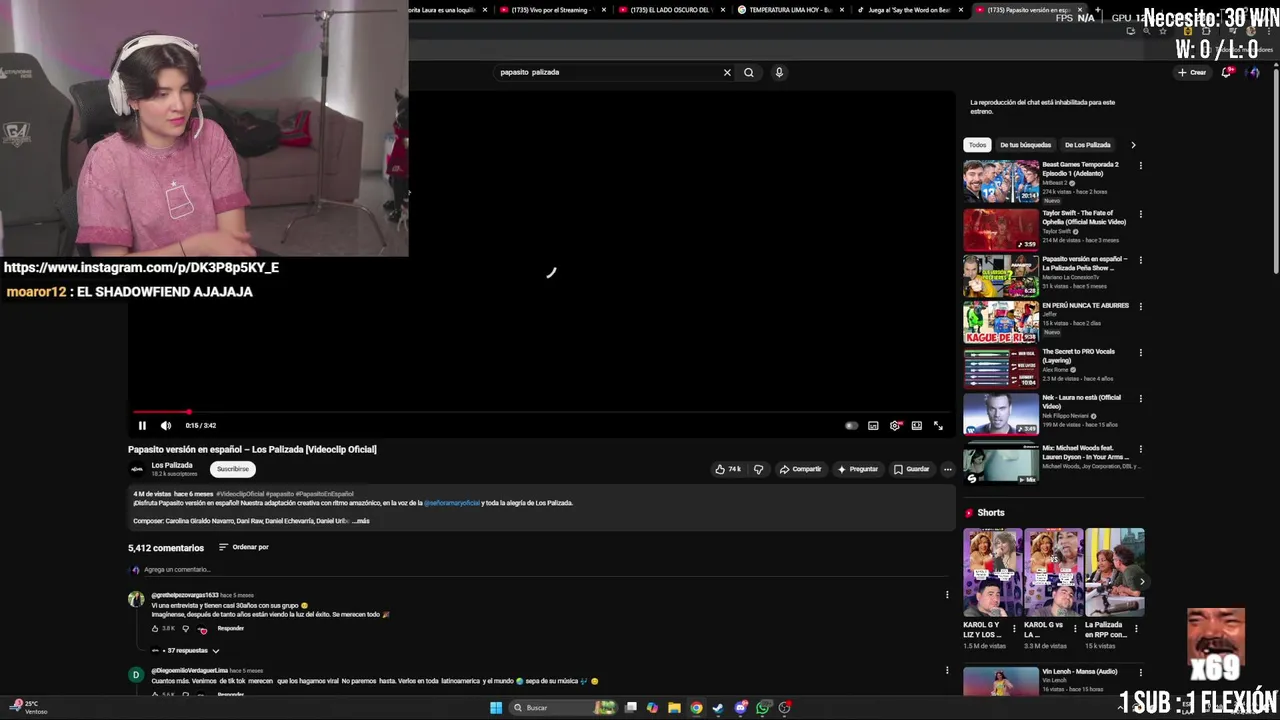The height and width of the screenshot is (720, 1280).
Task: Reply to first comment via Responder
Action: [230, 629]
